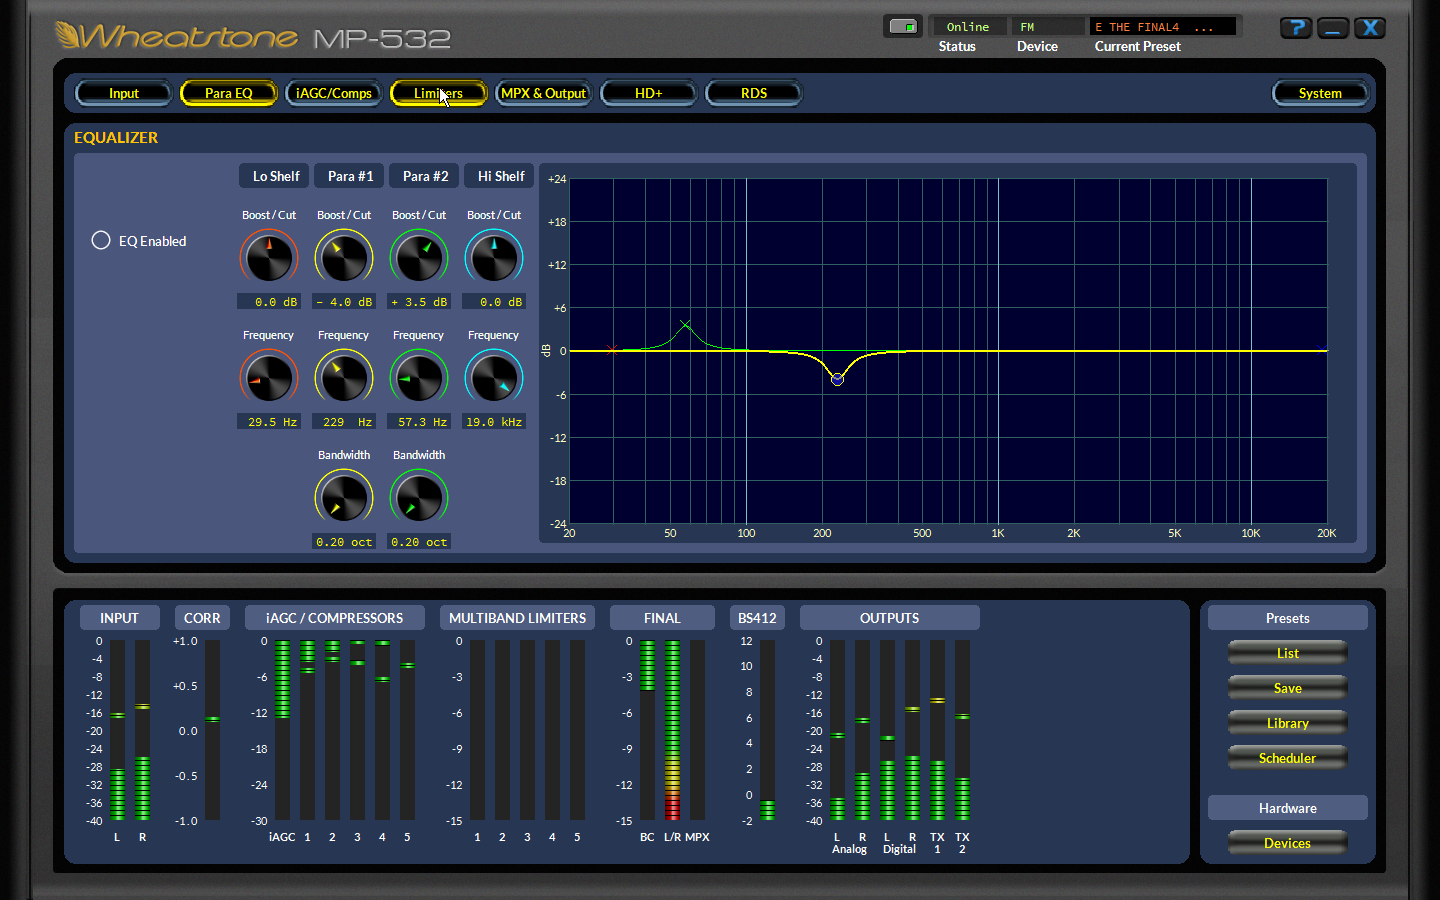Click the Hardware panel header
Viewport: 1440px width, 900px height.
[x=1288, y=808]
